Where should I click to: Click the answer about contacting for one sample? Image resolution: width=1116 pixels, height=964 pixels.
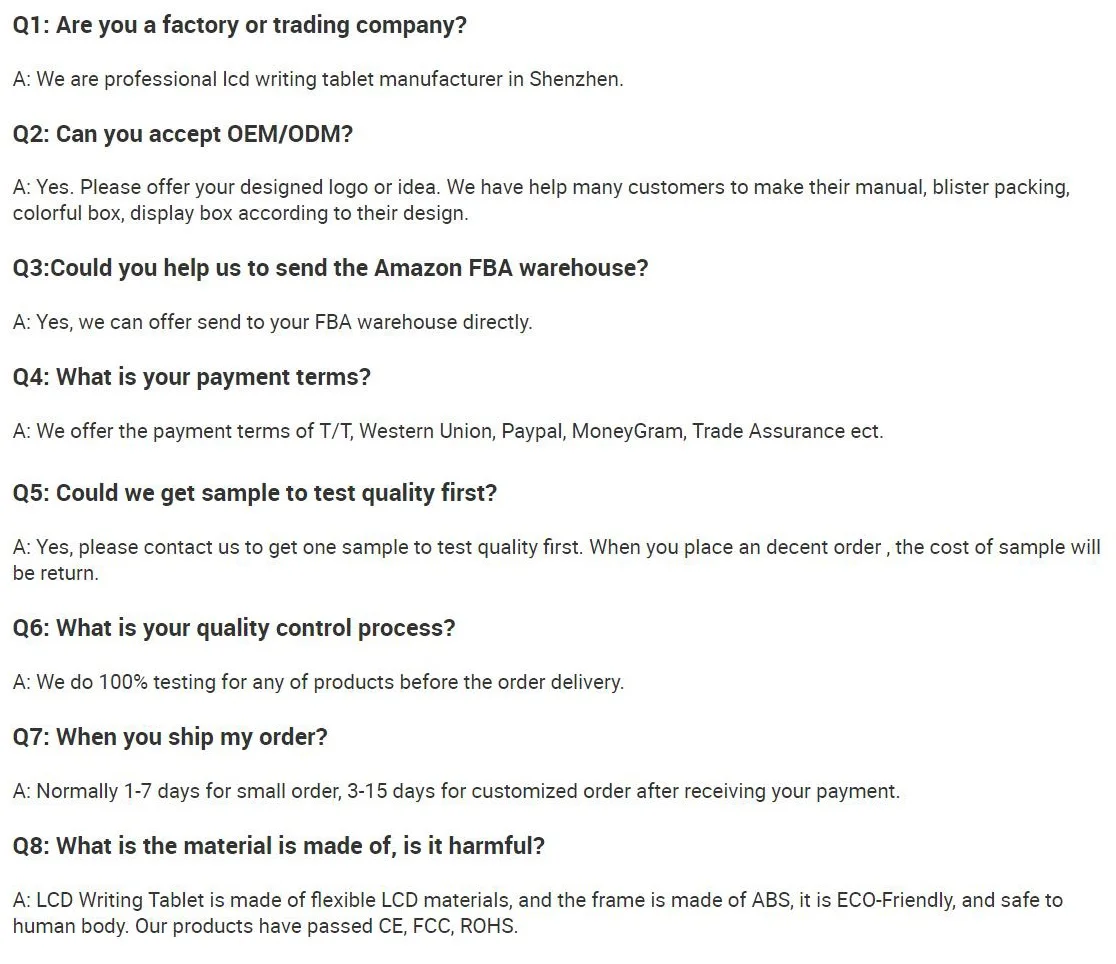[x=557, y=548]
